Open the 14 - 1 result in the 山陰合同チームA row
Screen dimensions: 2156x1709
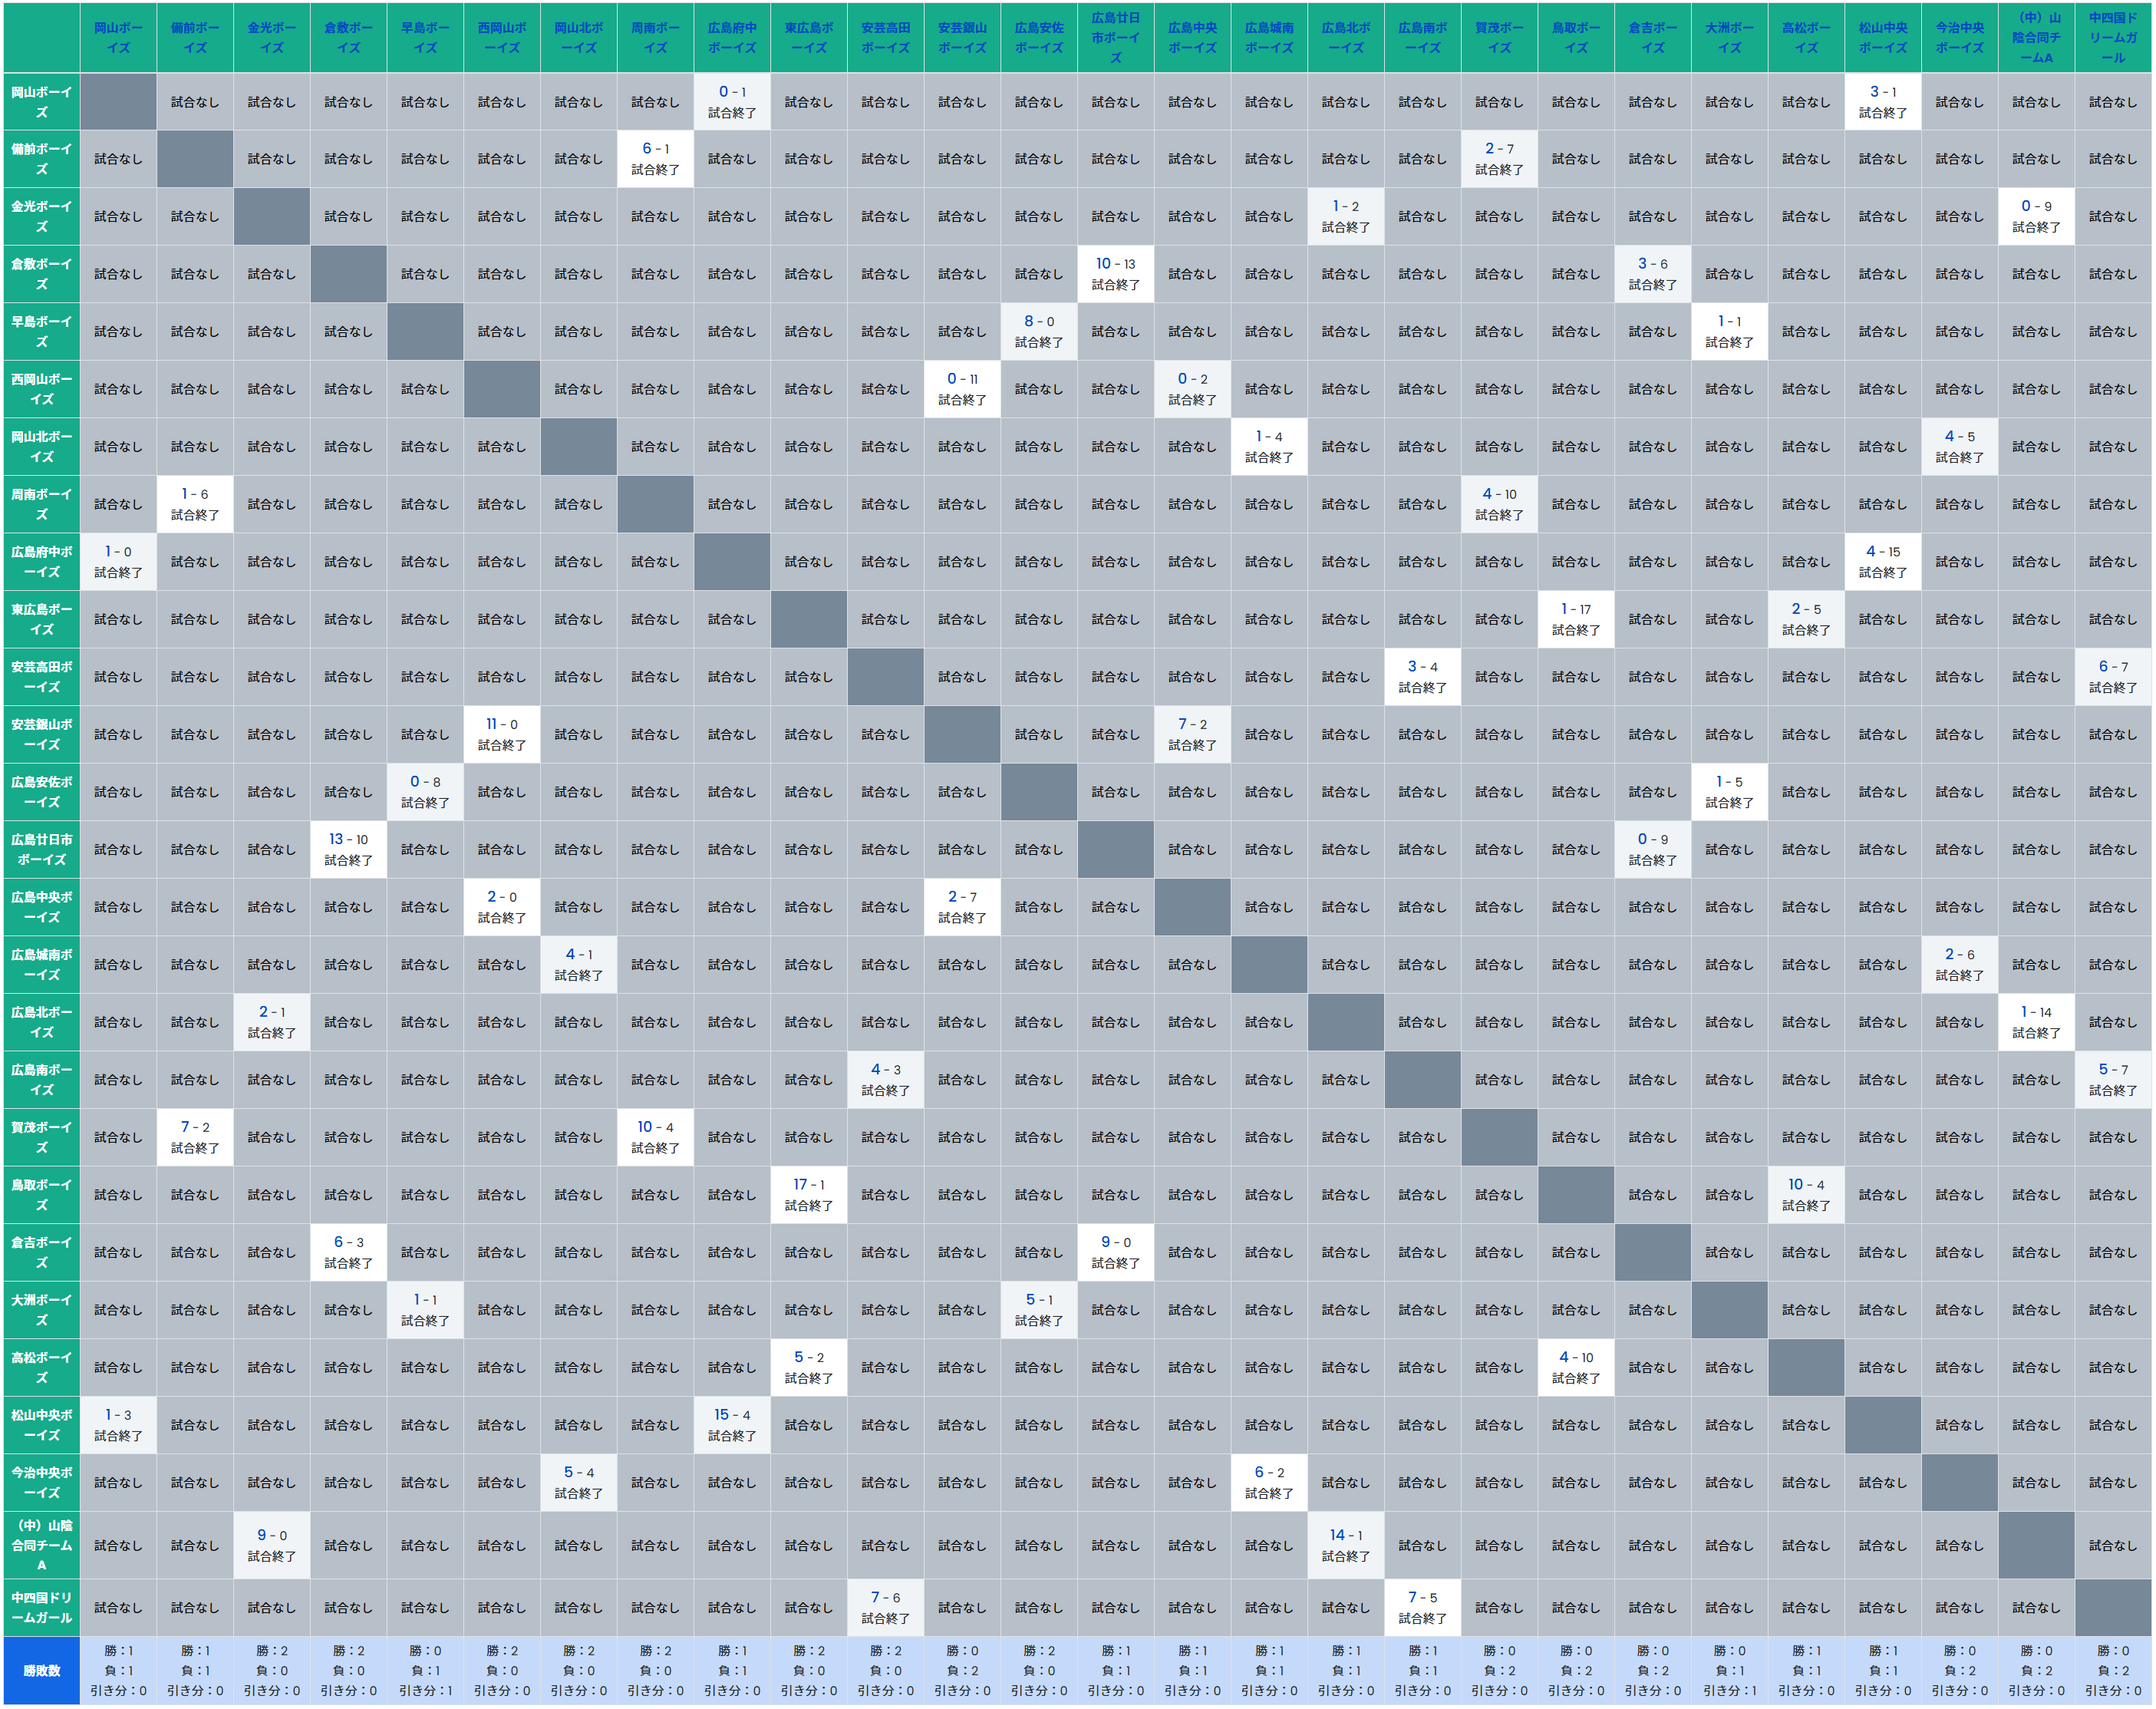point(1345,1535)
